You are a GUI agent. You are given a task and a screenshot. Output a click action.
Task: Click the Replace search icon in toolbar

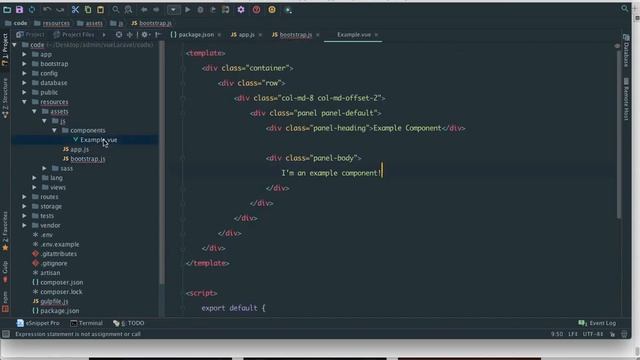(128, 9)
